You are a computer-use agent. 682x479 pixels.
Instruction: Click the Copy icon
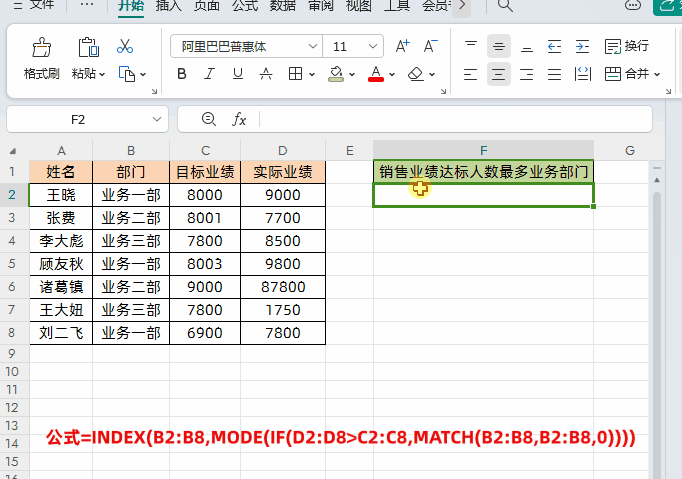[127, 74]
